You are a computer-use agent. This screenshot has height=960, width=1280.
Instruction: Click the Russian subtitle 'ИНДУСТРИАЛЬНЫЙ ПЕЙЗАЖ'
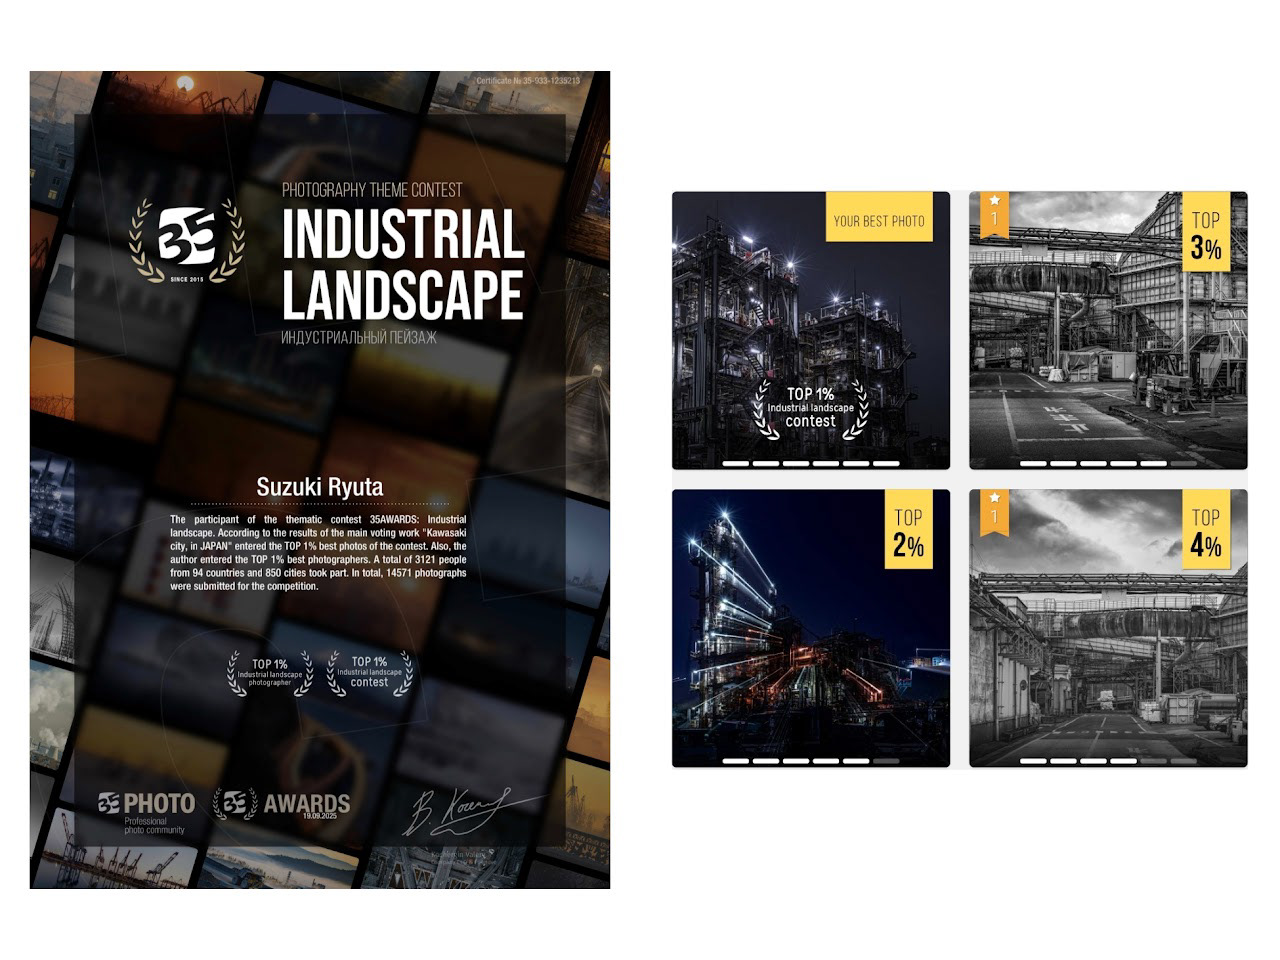click(x=359, y=338)
